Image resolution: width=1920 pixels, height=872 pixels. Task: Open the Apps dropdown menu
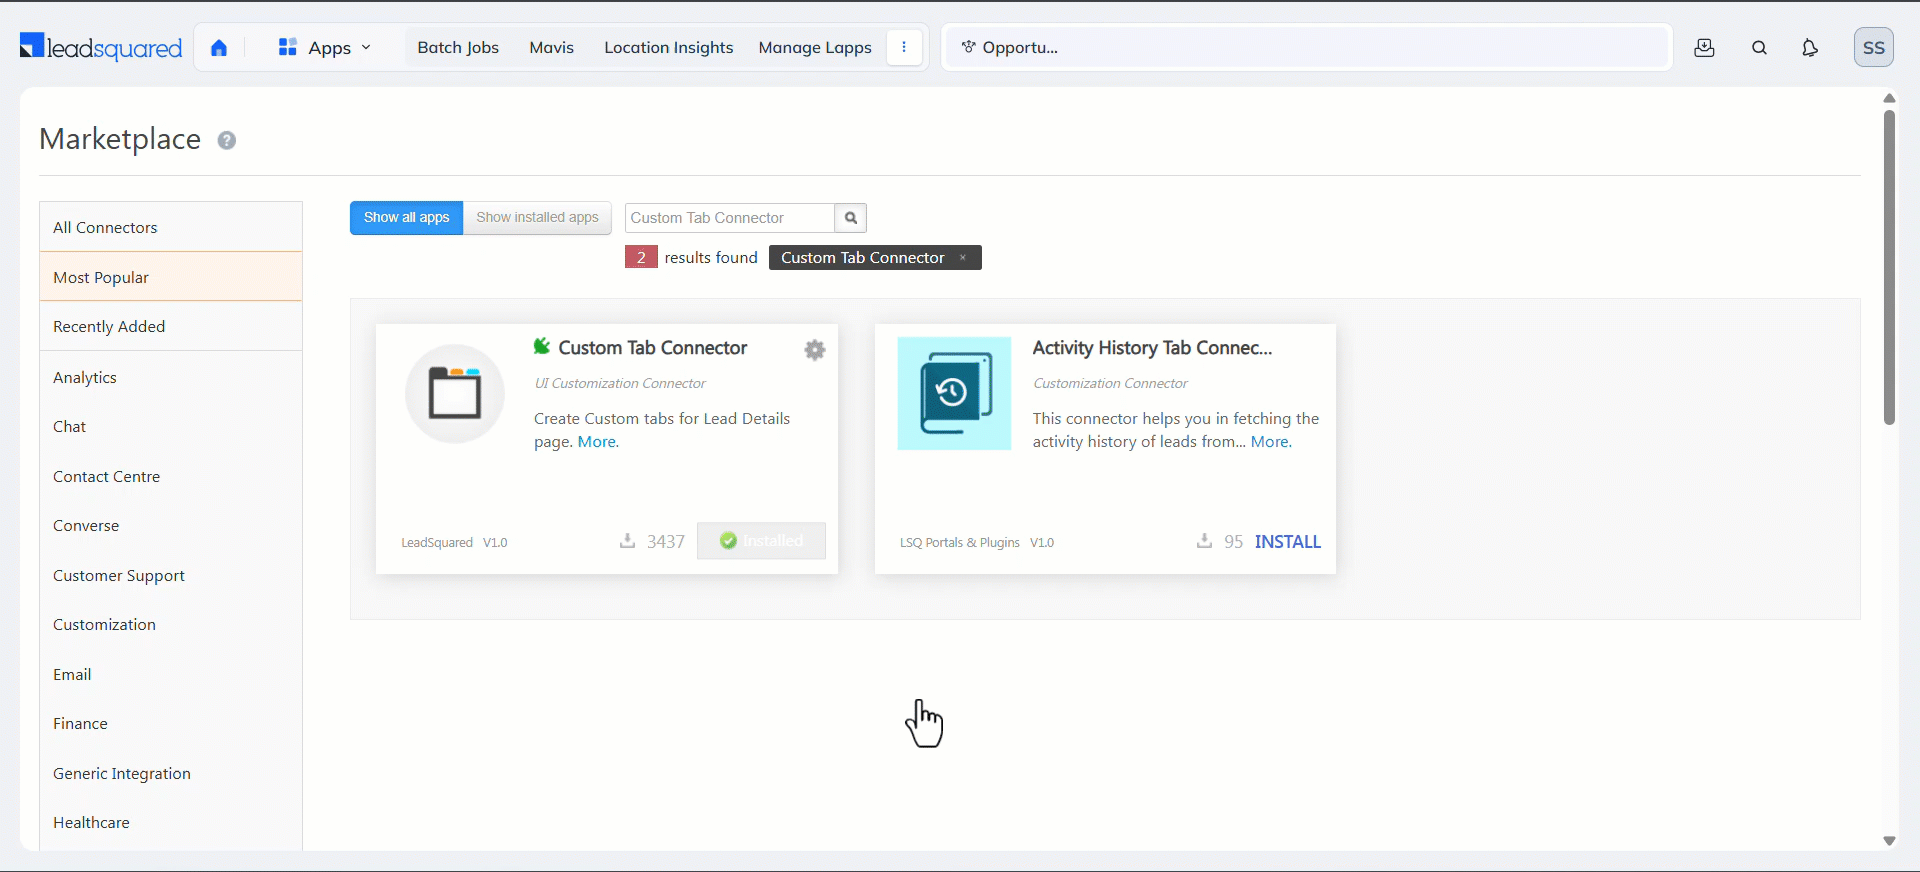pos(325,48)
